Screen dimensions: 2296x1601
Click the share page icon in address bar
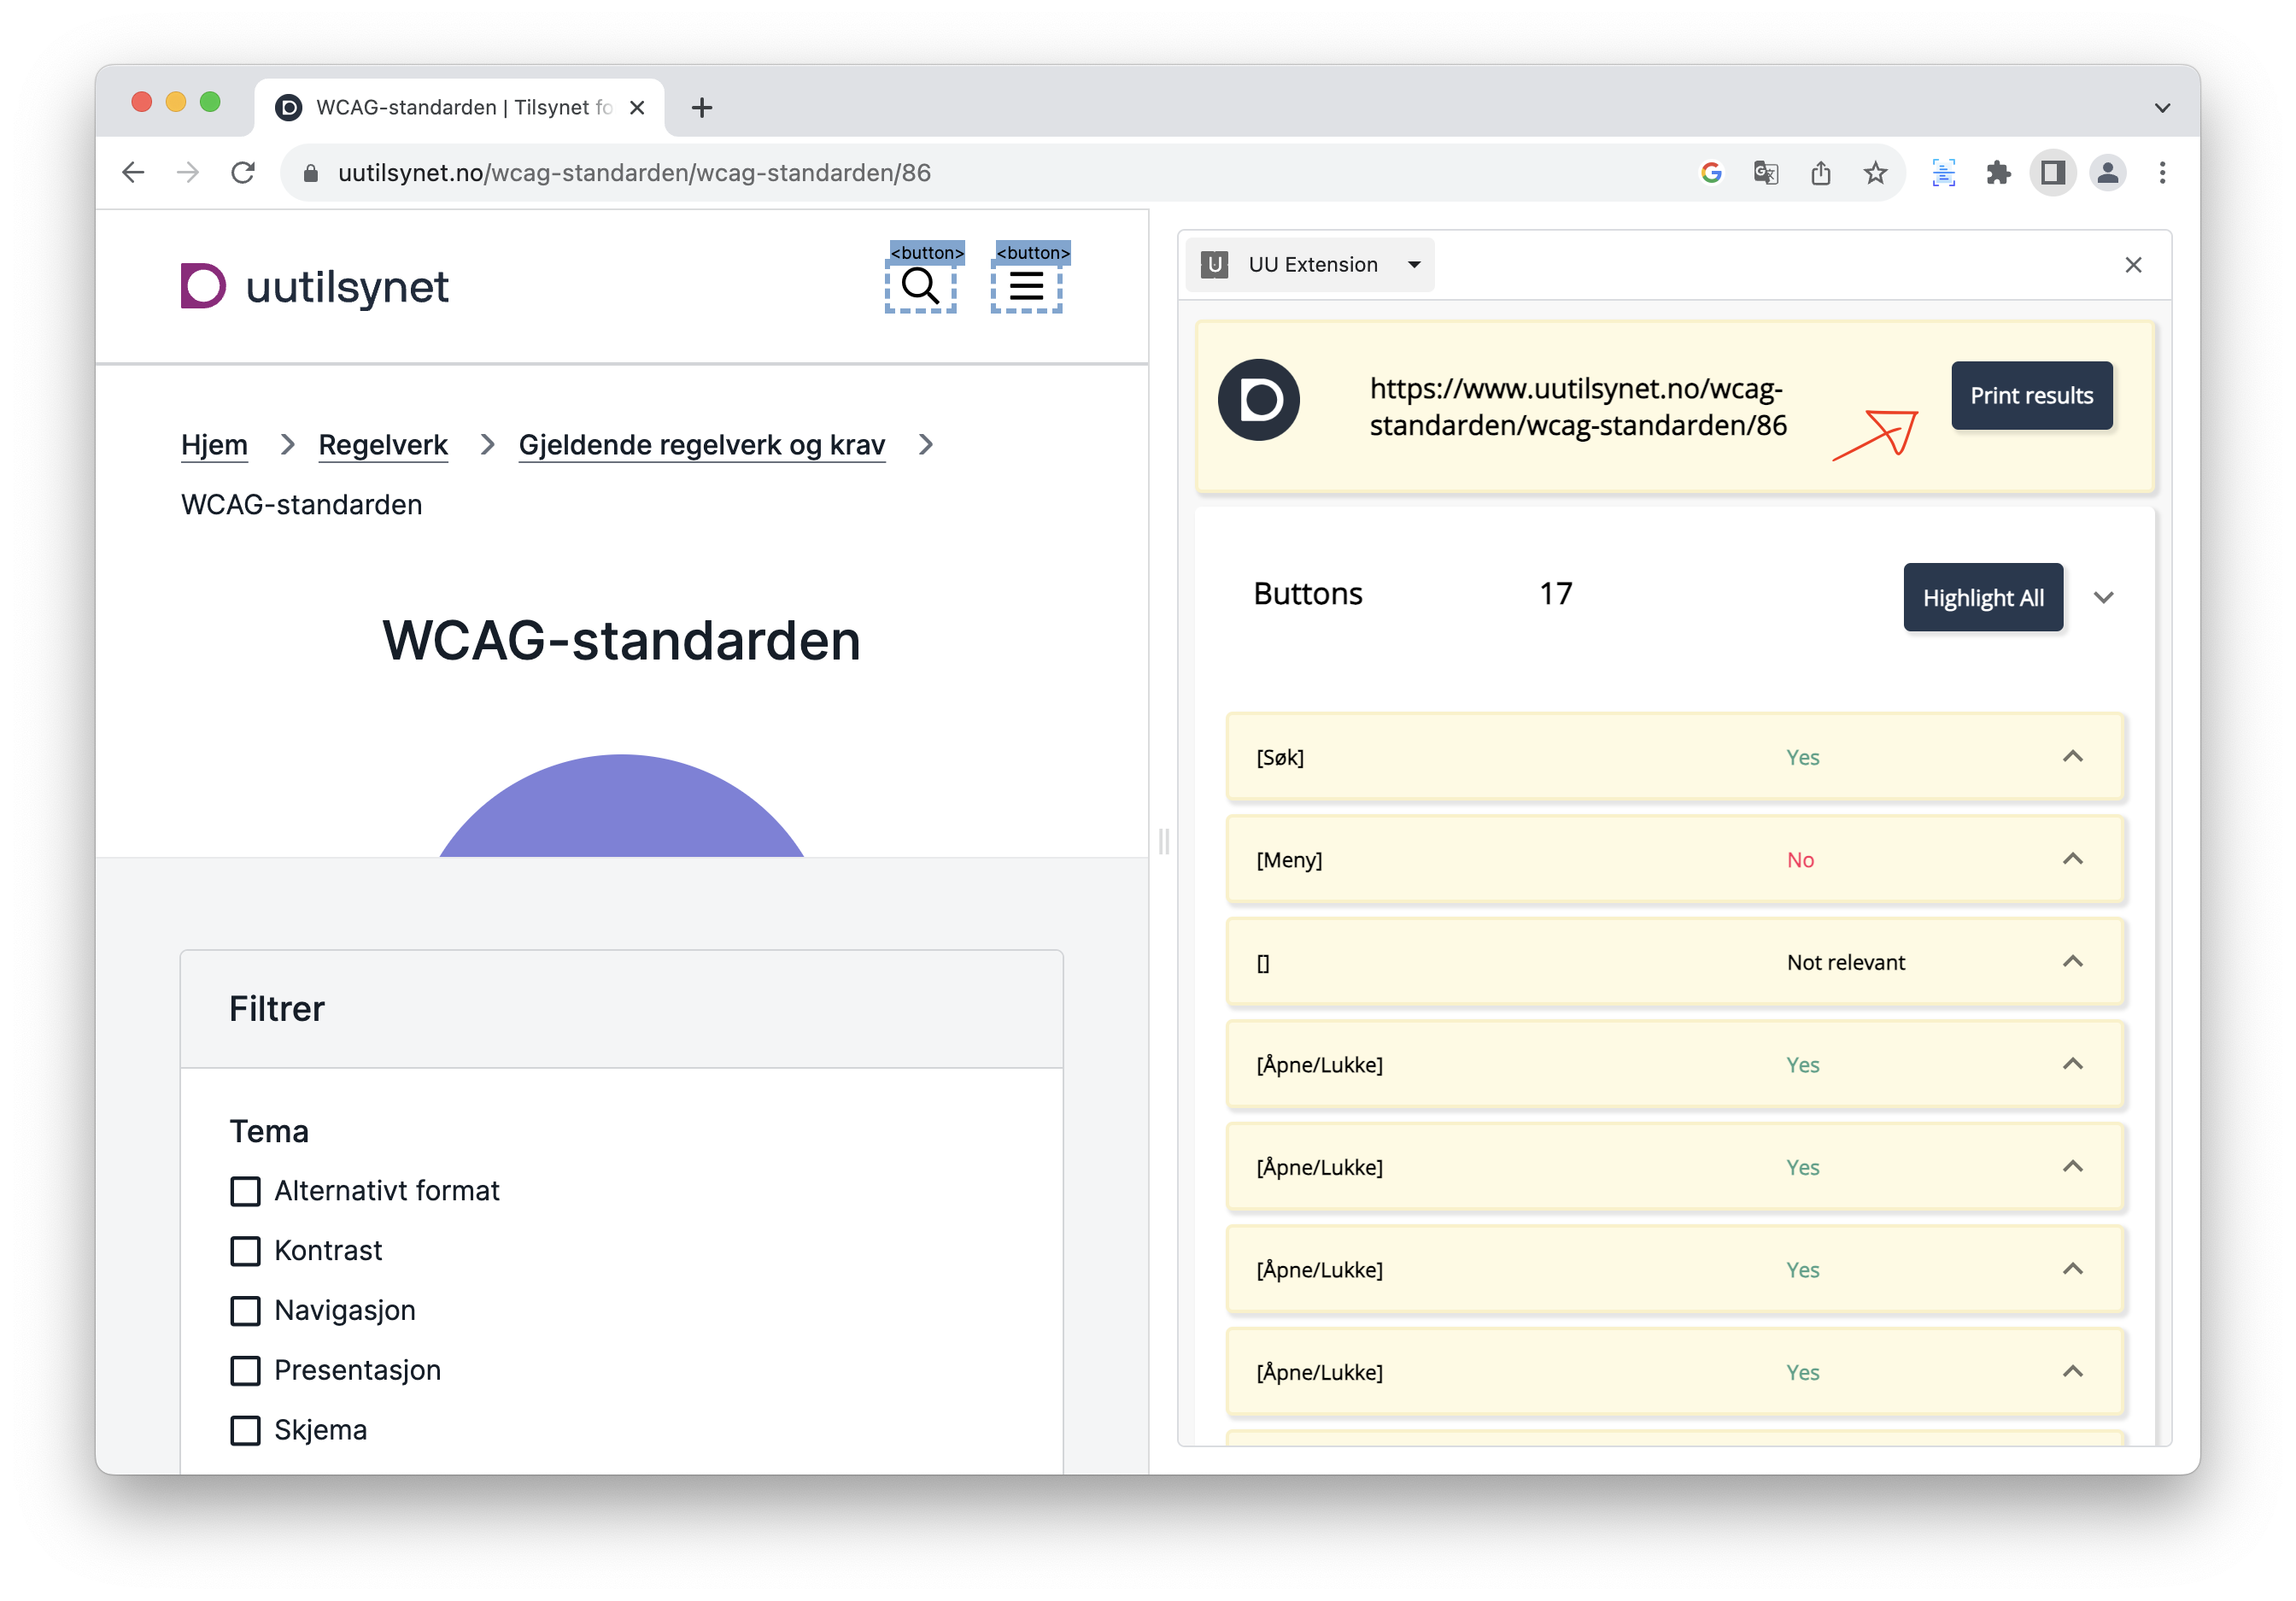[1820, 173]
